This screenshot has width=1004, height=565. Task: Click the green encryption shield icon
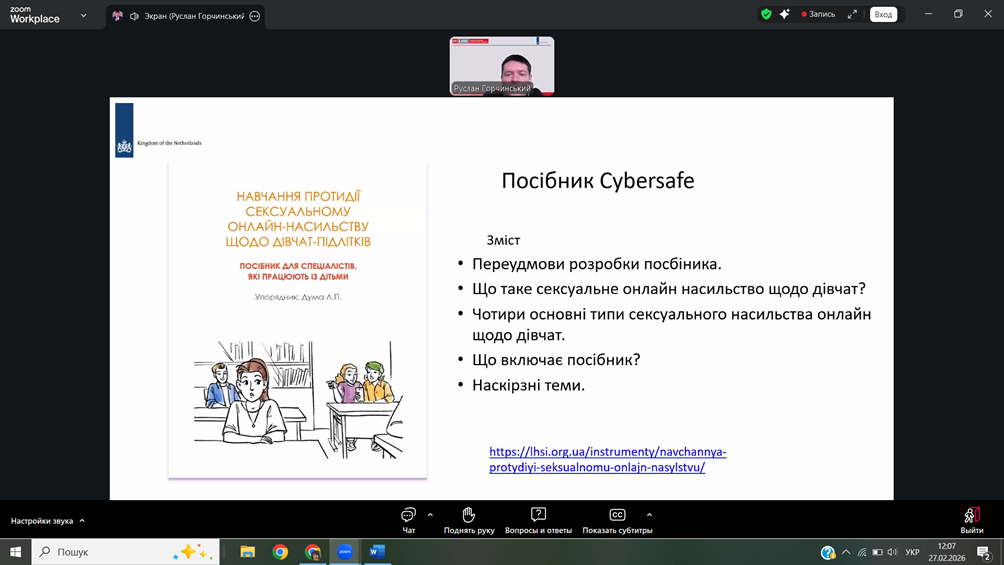766,14
